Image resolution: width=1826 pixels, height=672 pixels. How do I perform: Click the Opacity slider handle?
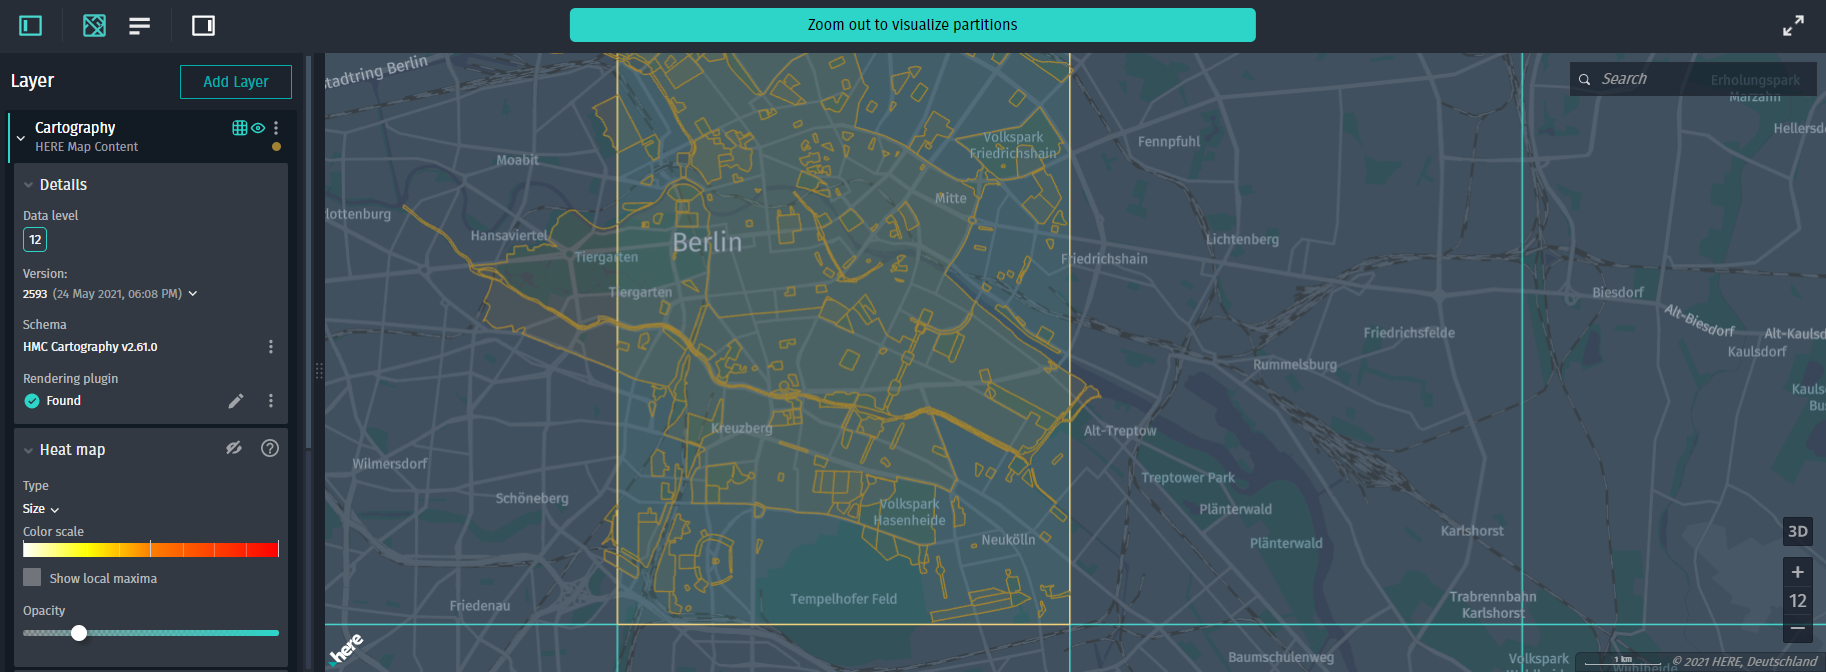click(79, 633)
